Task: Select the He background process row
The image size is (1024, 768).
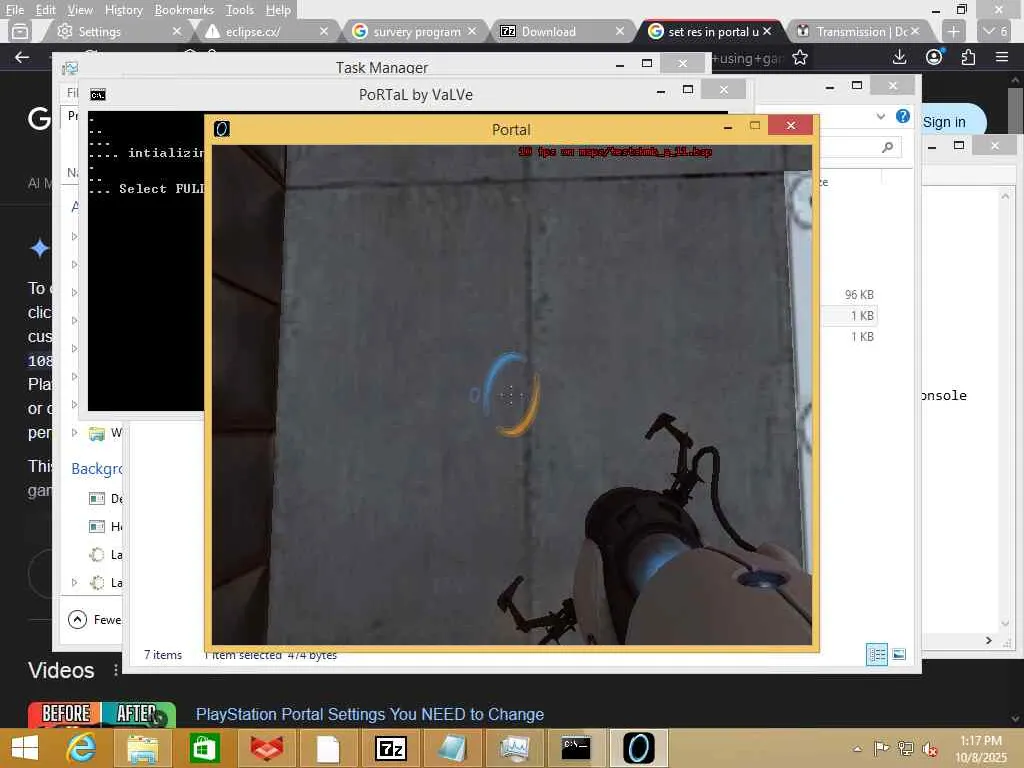Action: coord(91,526)
